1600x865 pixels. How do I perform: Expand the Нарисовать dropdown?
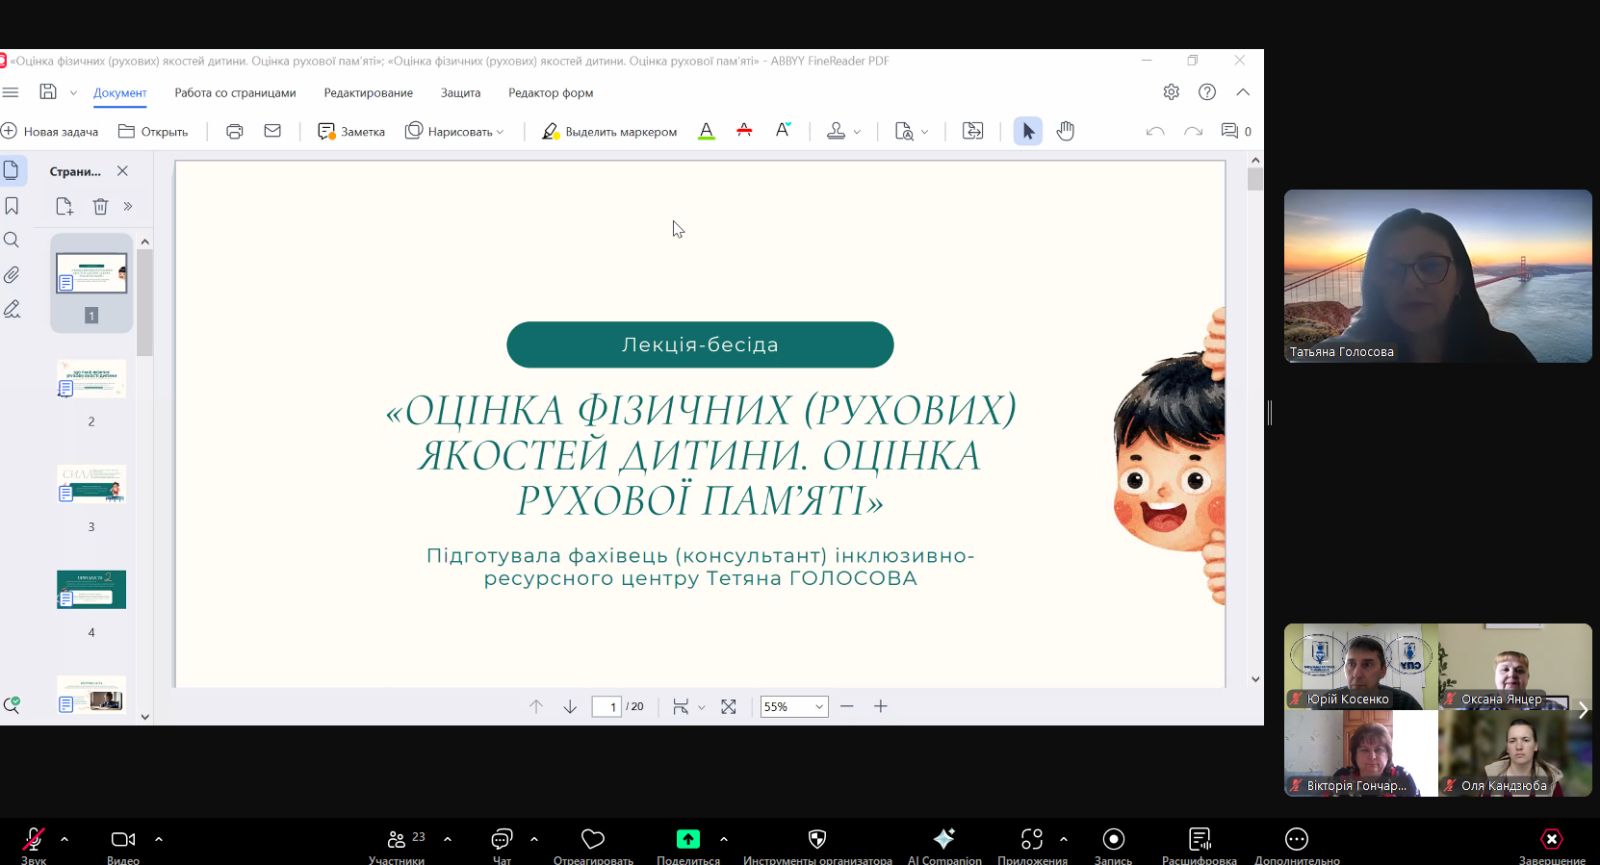(x=500, y=132)
